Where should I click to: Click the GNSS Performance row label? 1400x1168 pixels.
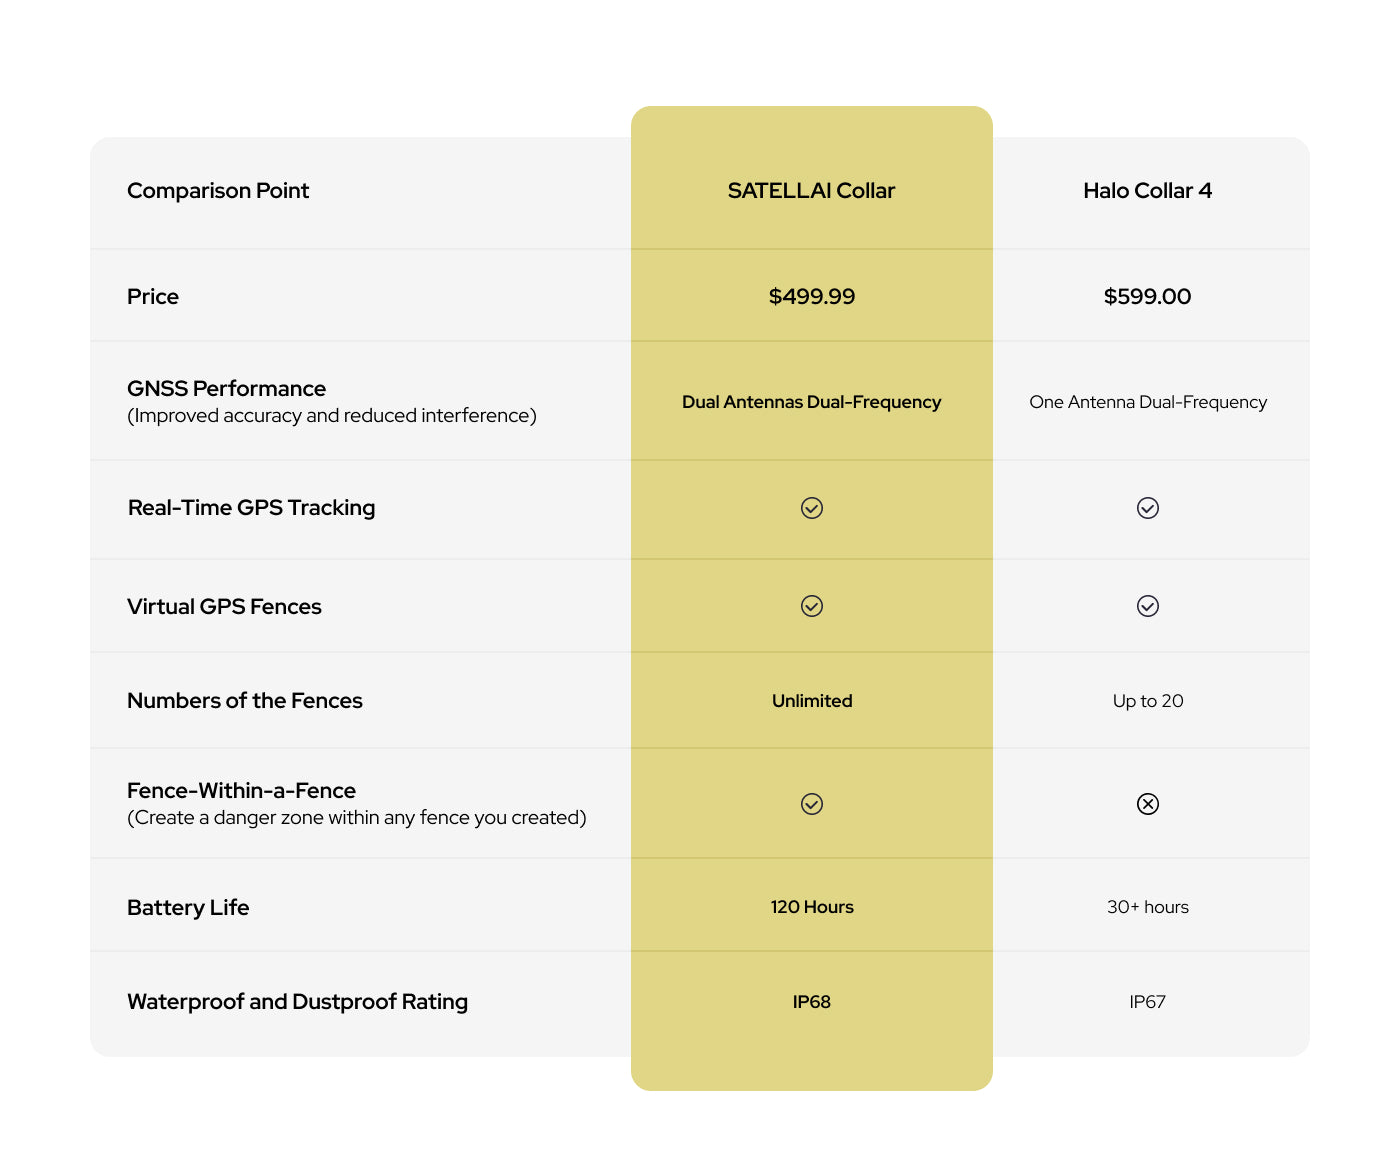tap(226, 388)
